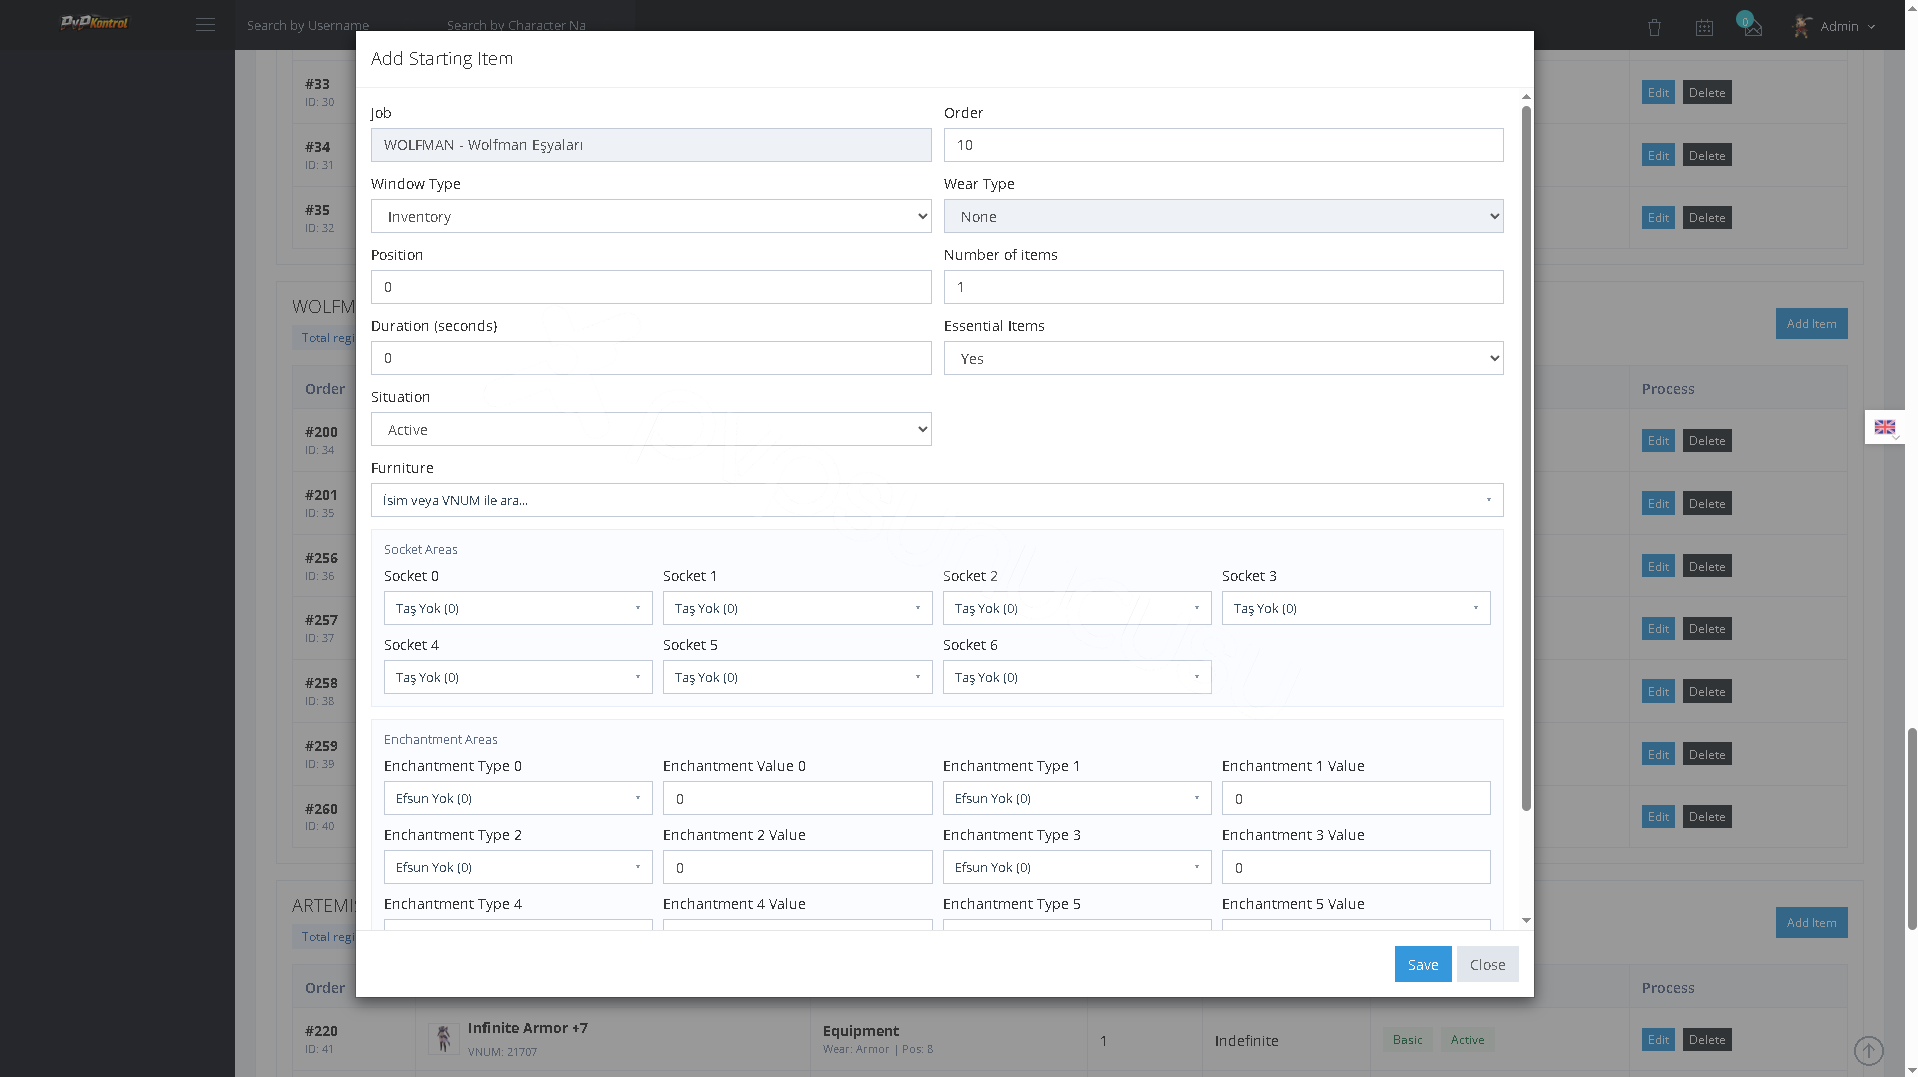Open the Enchantment Type 3 dropdown
1918x1077 pixels.
tap(1077, 868)
